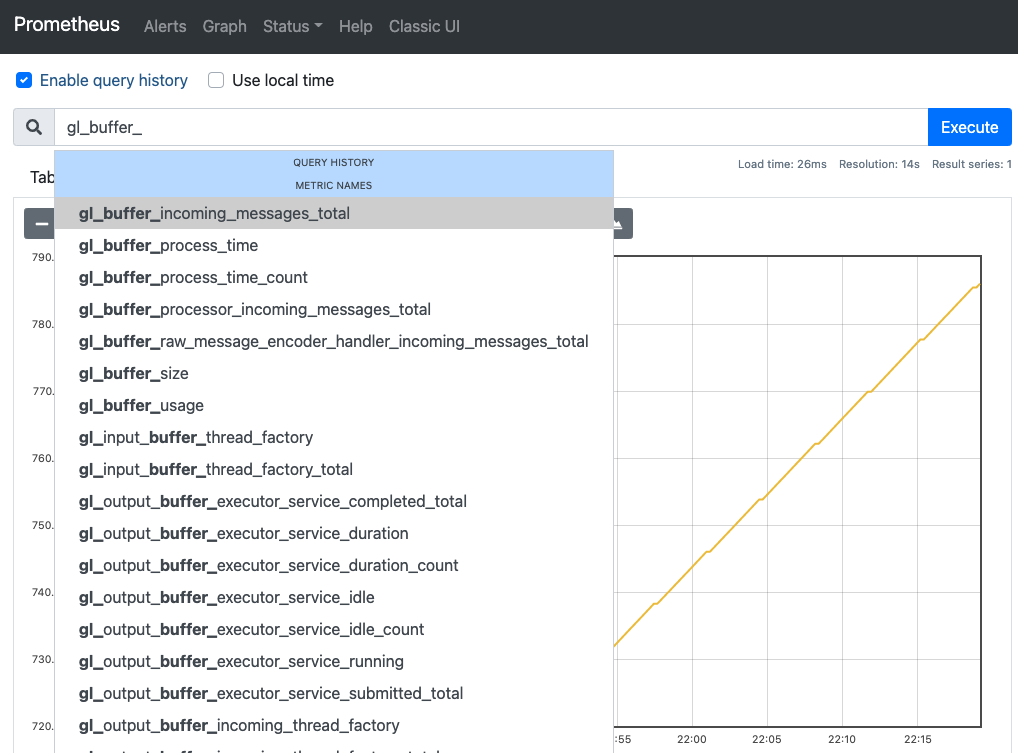Click the magnifying glass search icon
1018x753 pixels.
[x=34, y=128]
